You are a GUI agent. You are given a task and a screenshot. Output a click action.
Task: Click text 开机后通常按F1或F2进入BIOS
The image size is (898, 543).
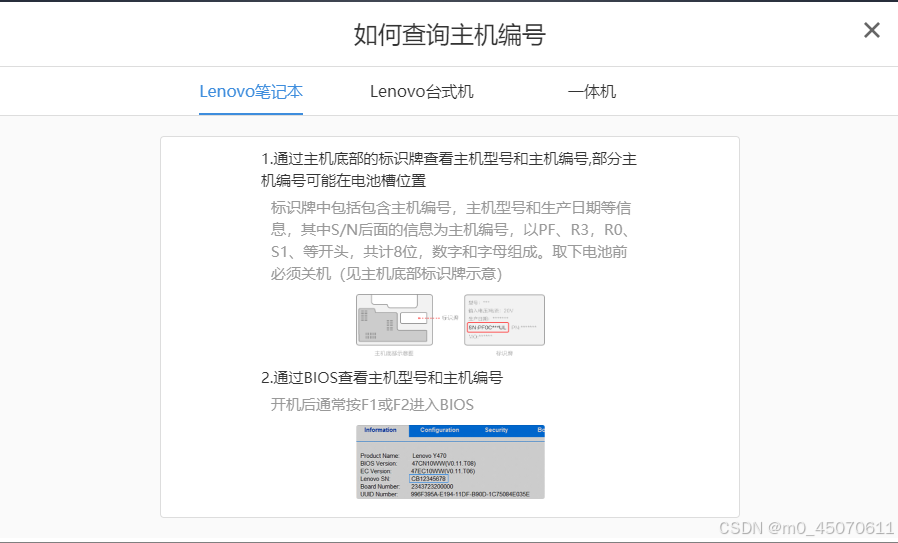pos(372,405)
